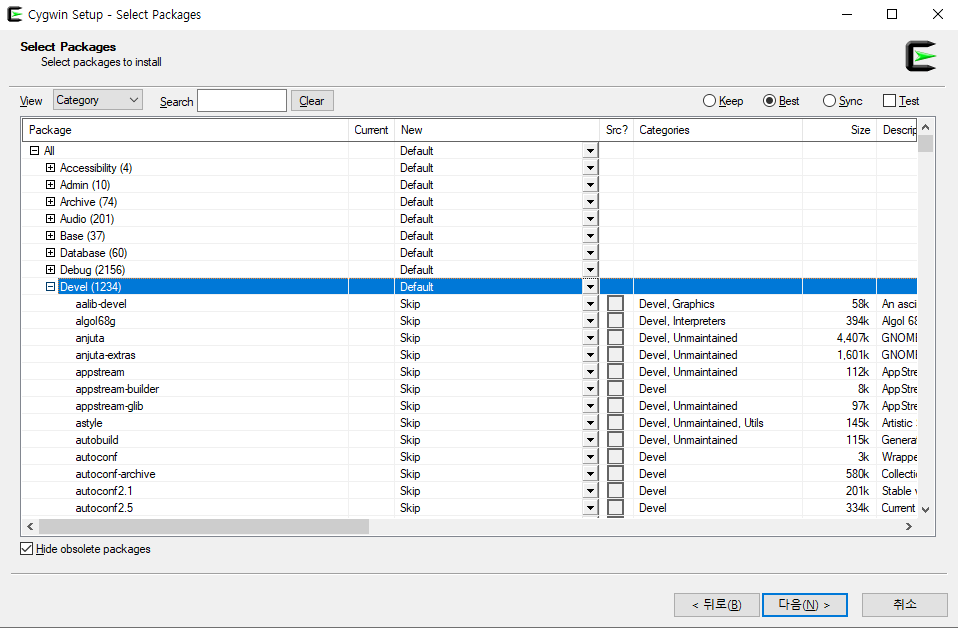This screenshot has width=958, height=628.
Task: Open New dropdown for autoconf2.5
Action: coord(590,508)
